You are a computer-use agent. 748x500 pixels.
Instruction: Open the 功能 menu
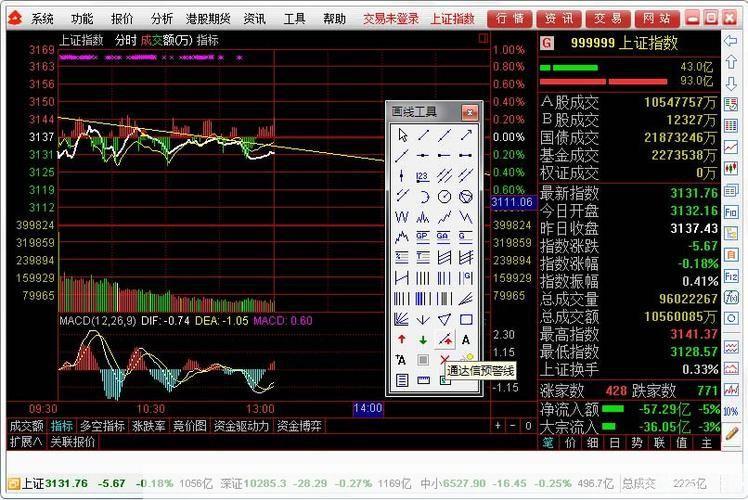tap(82, 19)
